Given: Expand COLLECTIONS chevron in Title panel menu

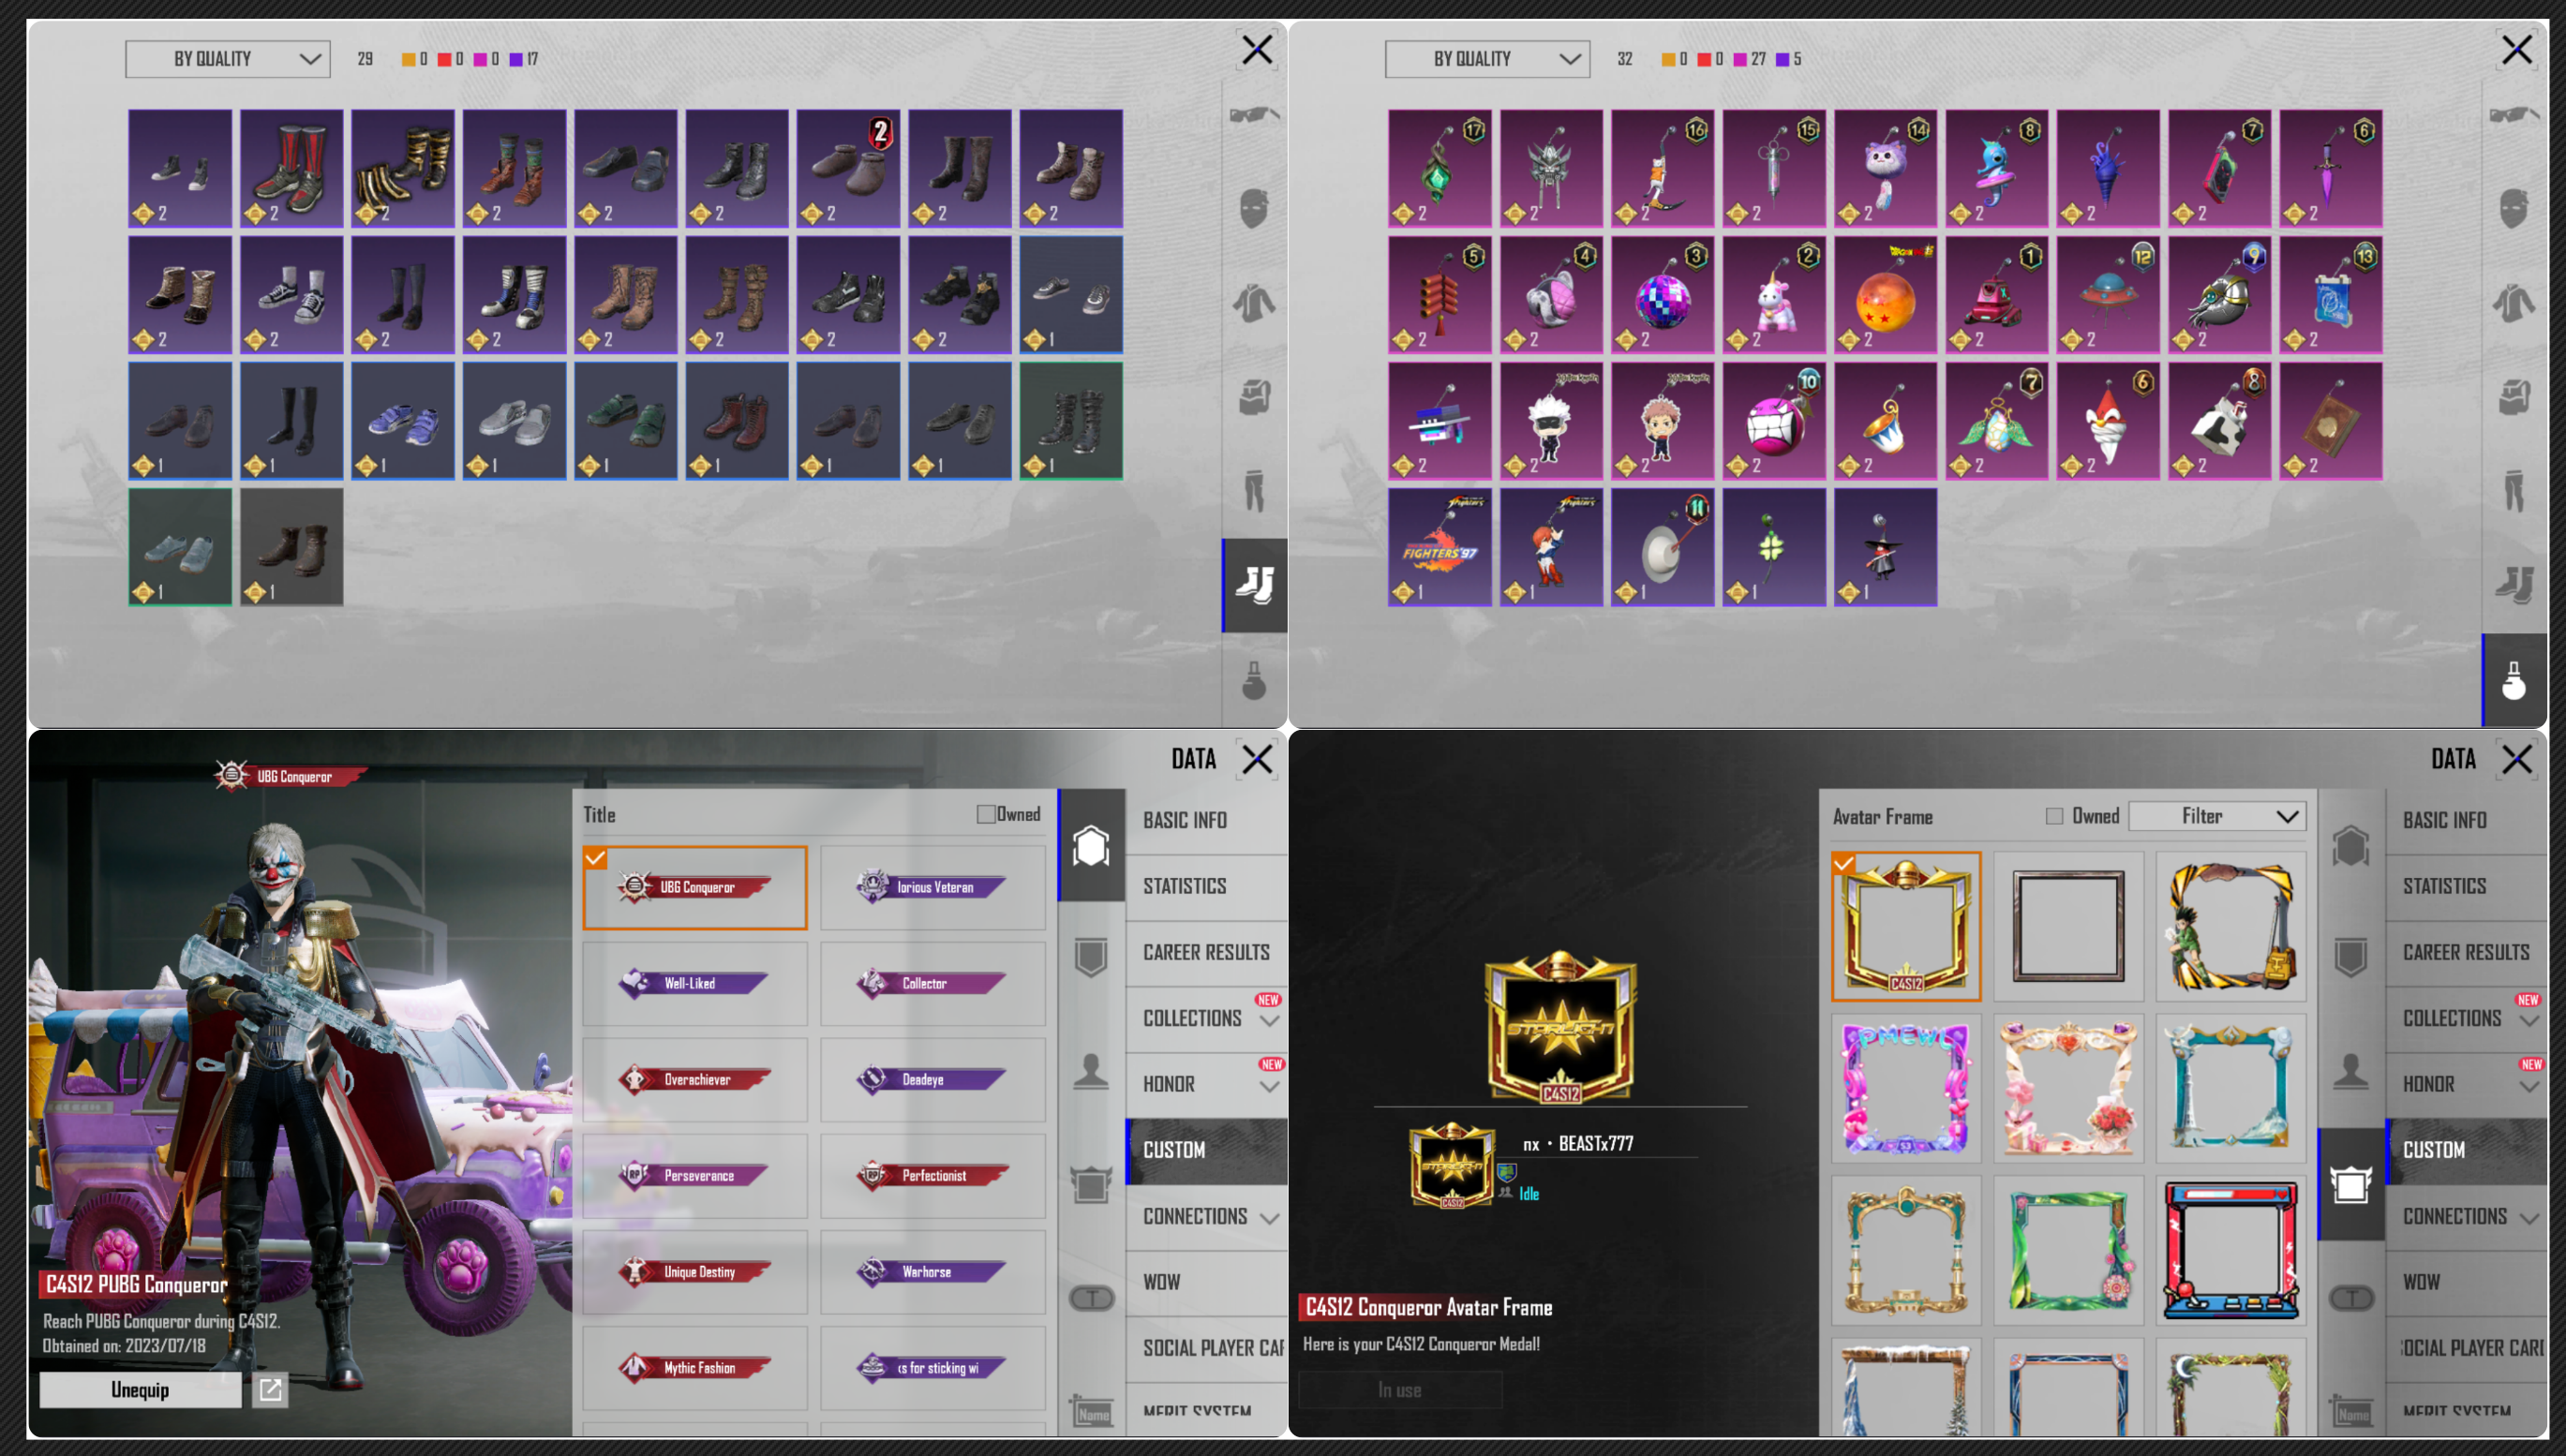Looking at the screenshot, I should point(1269,1021).
